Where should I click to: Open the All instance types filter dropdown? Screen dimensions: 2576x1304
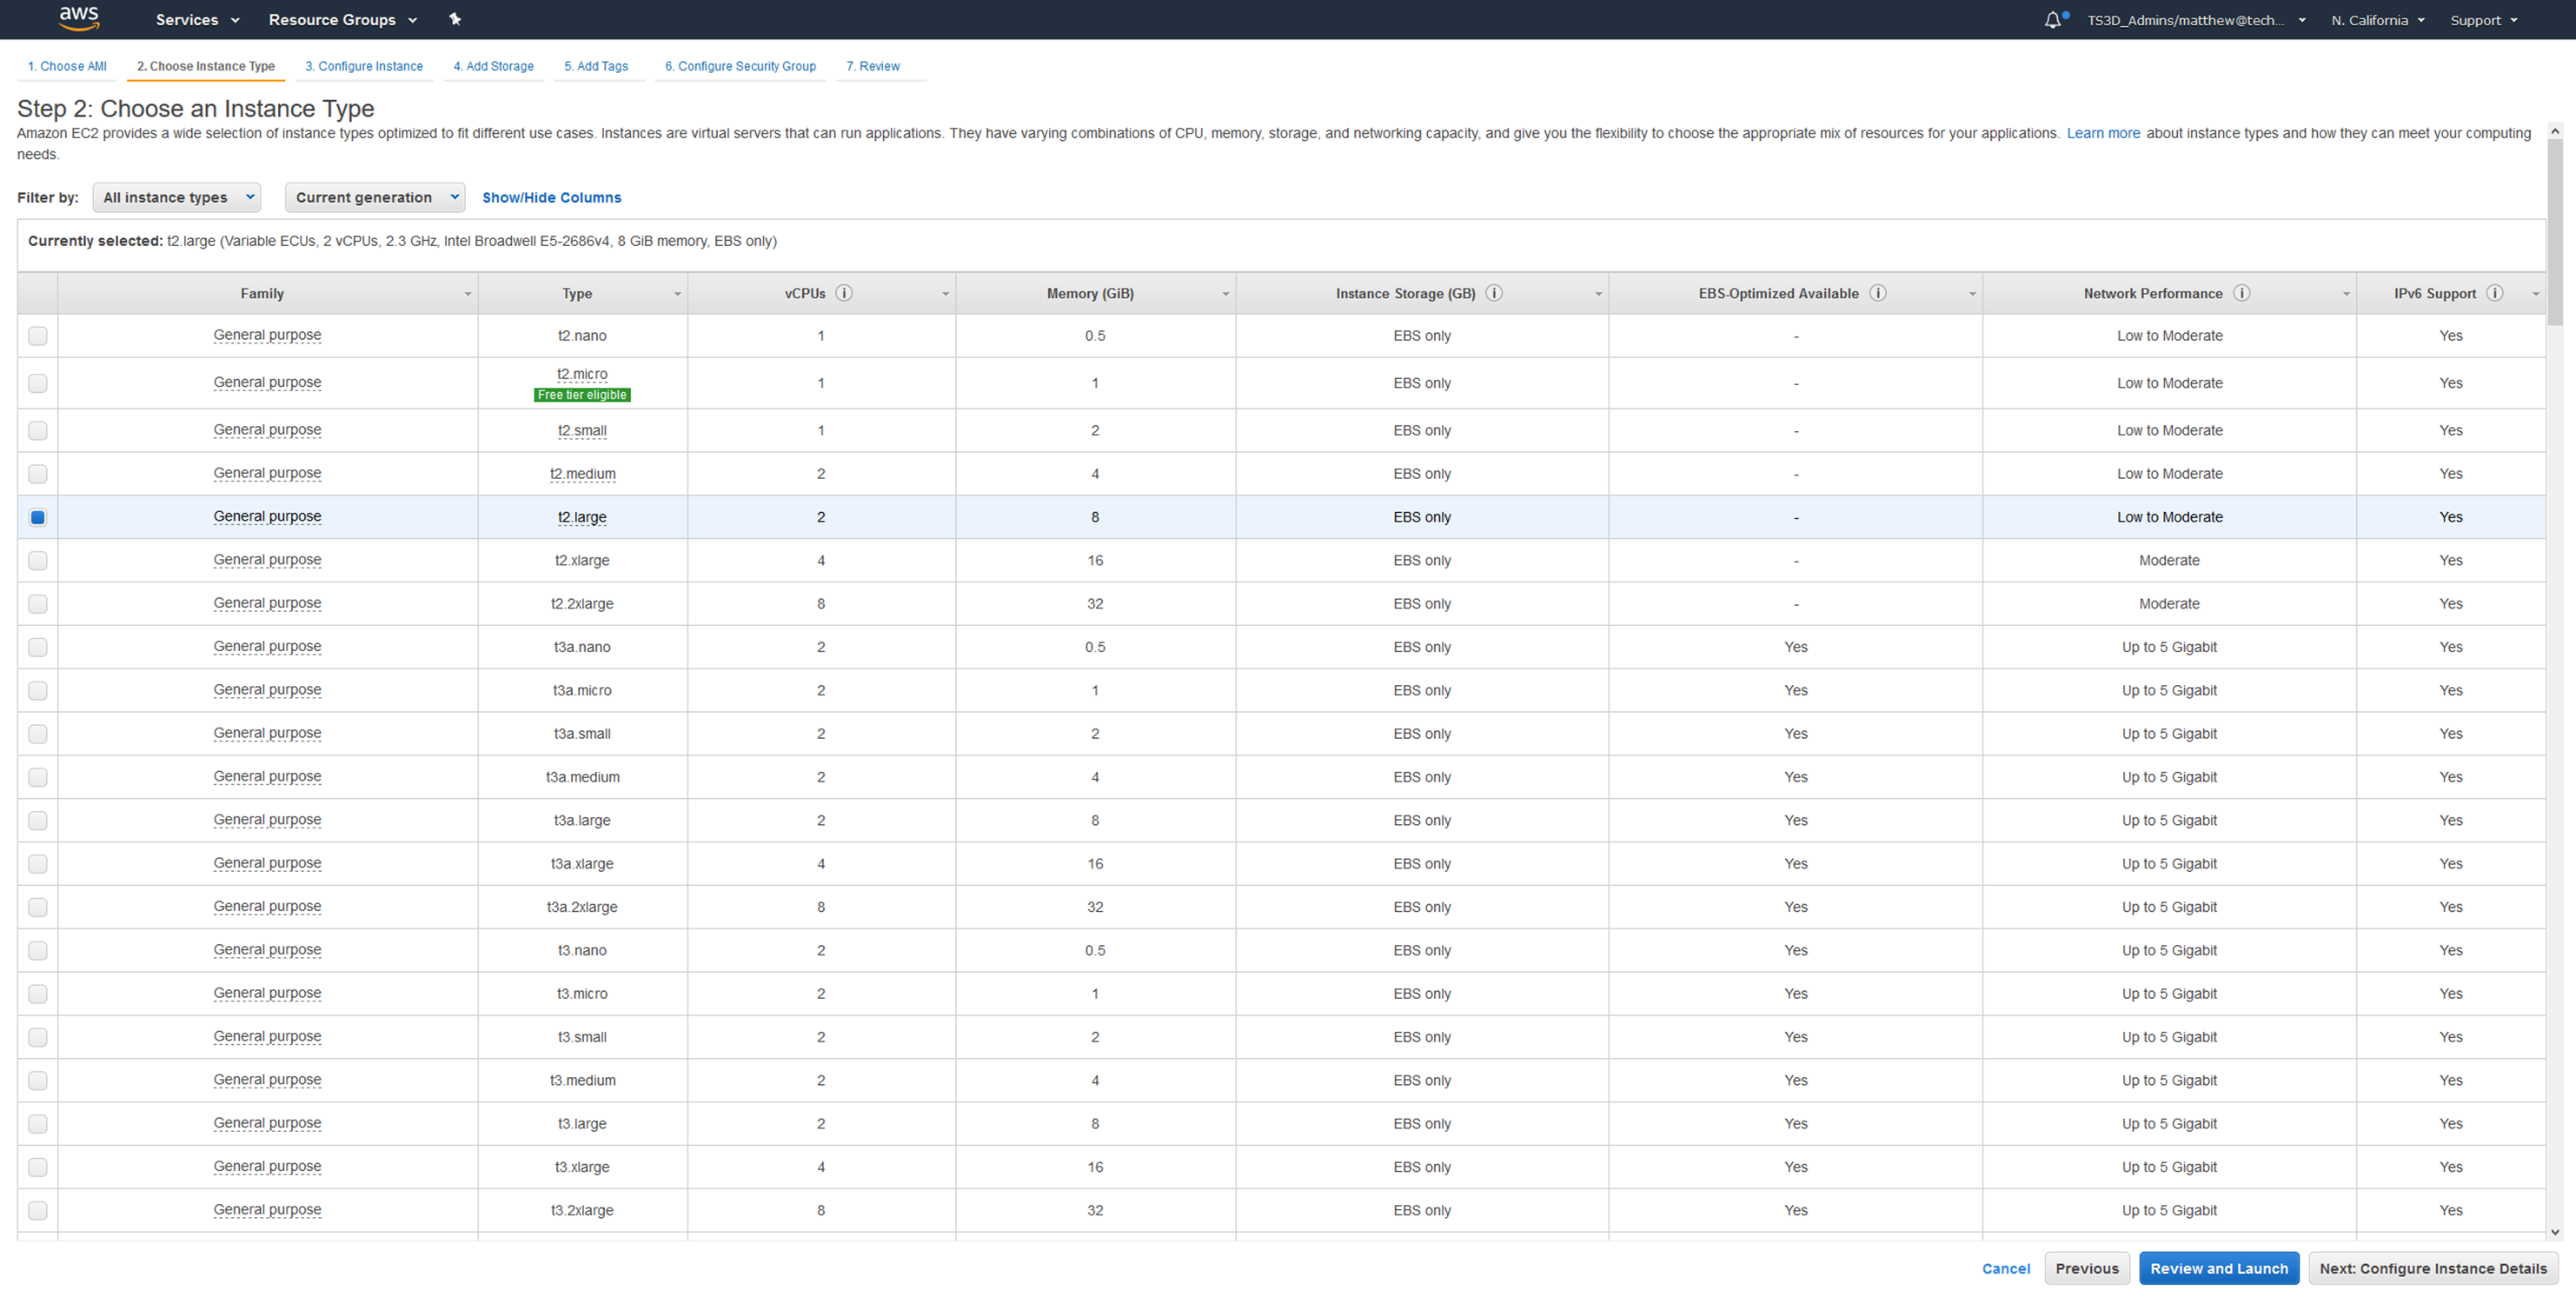point(177,197)
